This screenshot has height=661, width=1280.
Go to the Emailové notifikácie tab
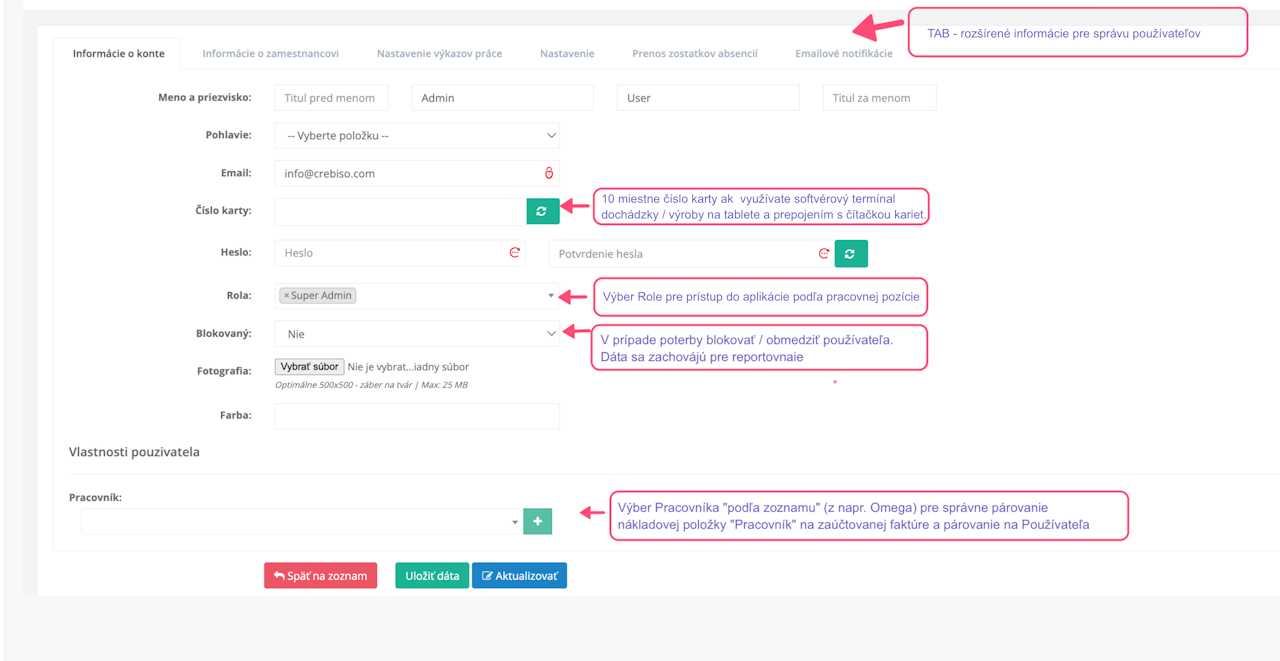[843, 54]
